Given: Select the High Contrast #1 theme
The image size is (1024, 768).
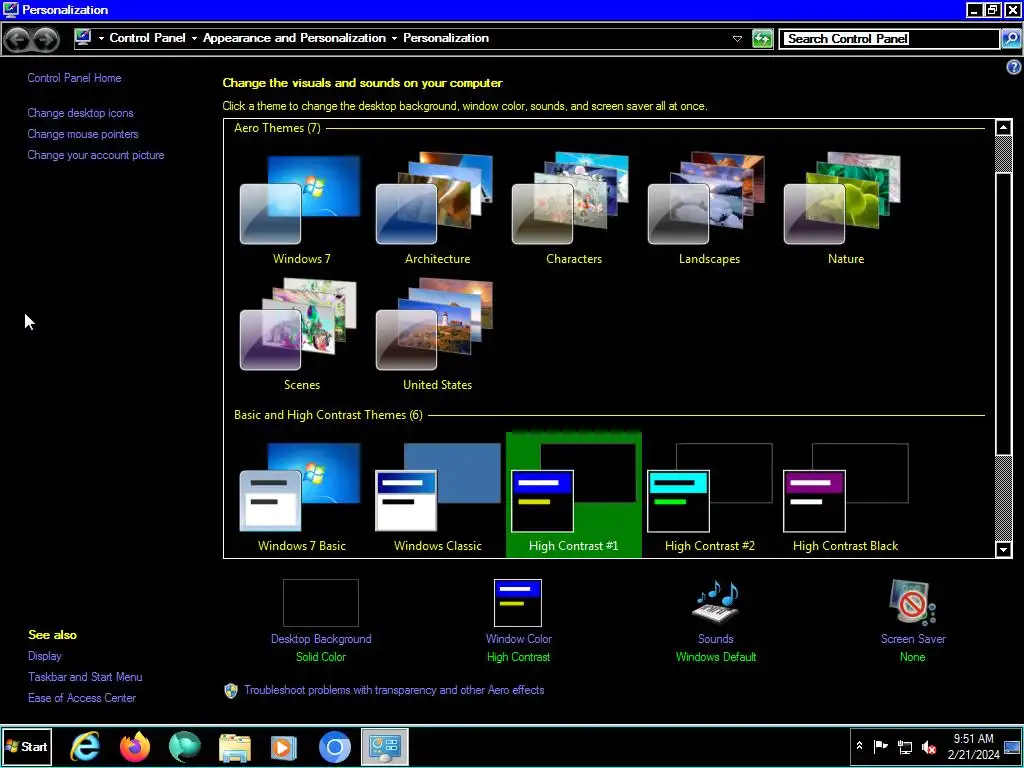Looking at the screenshot, I should pyautogui.click(x=573, y=495).
